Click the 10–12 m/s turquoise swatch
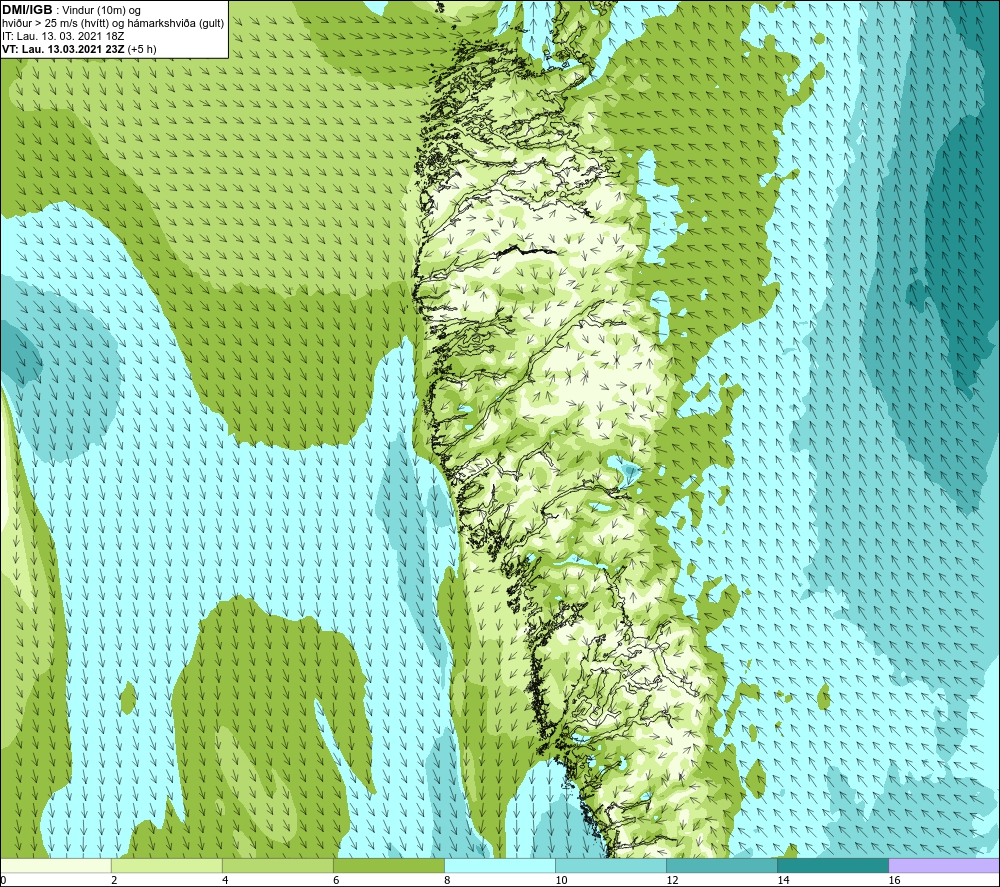Image resolution: width=1000 pixels, height=887 pixels. click(x=611, y=866)
